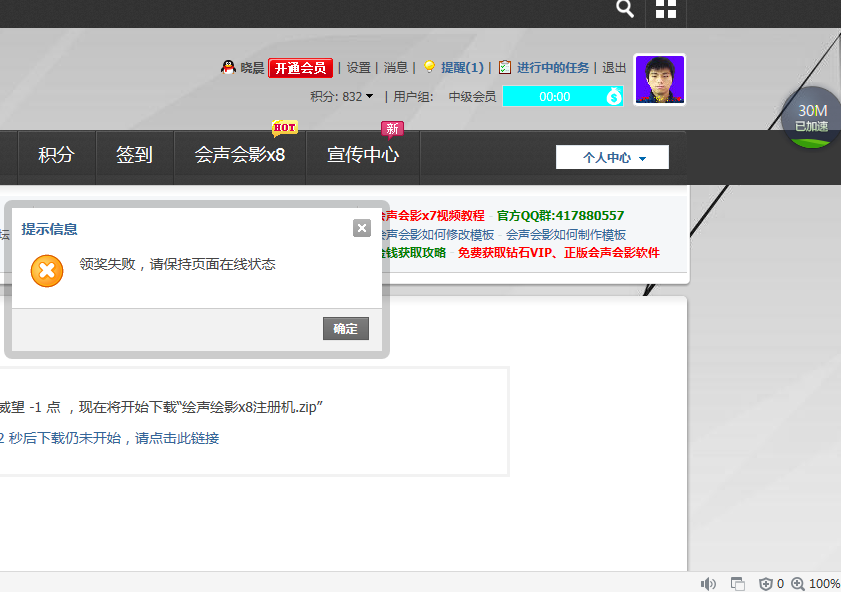Open reminders via the lightbulb 提醒 icon
This screenshot has width=841, height=592.
(428, 66)
